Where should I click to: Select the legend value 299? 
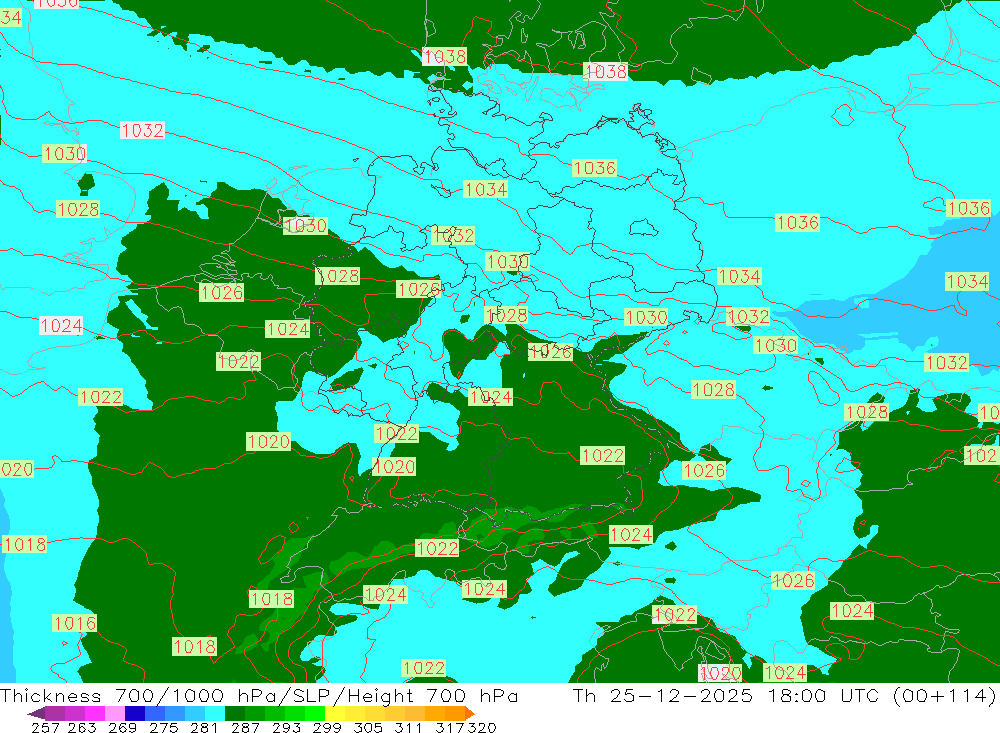[327, 727]
